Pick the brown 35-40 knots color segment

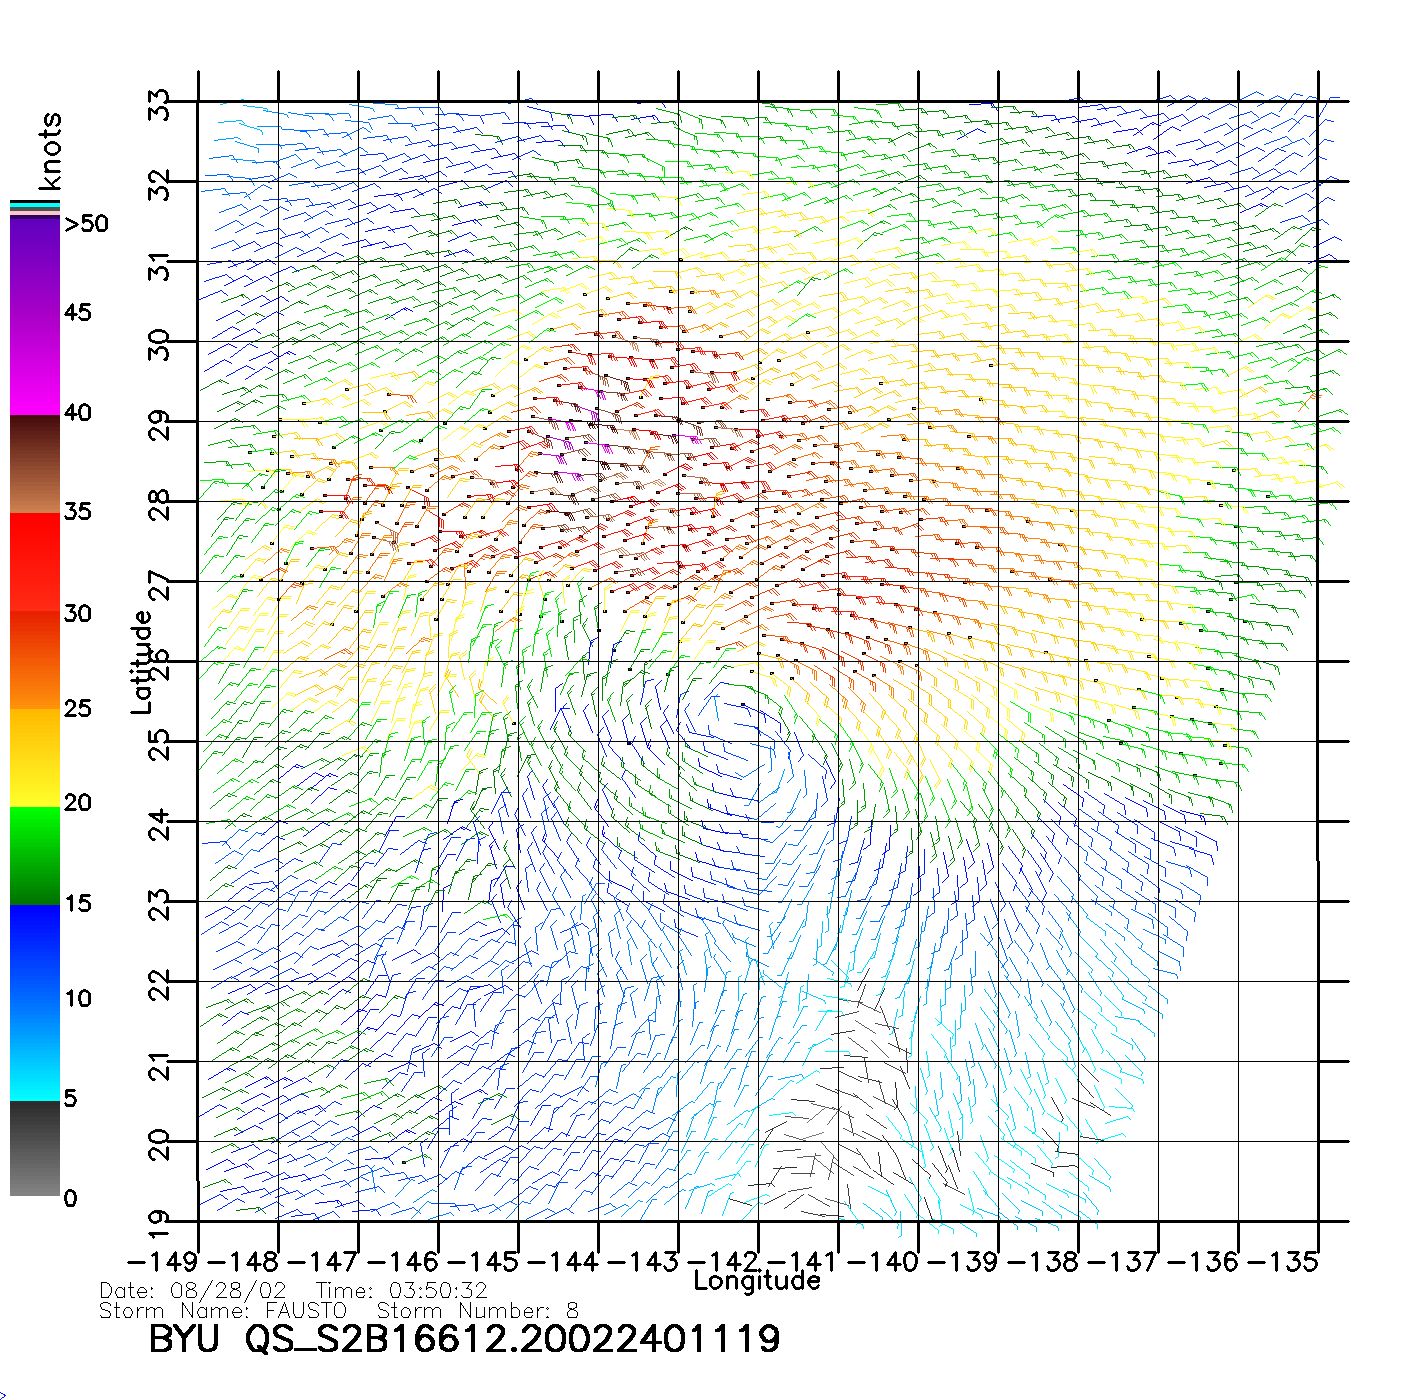pos(35,465)
